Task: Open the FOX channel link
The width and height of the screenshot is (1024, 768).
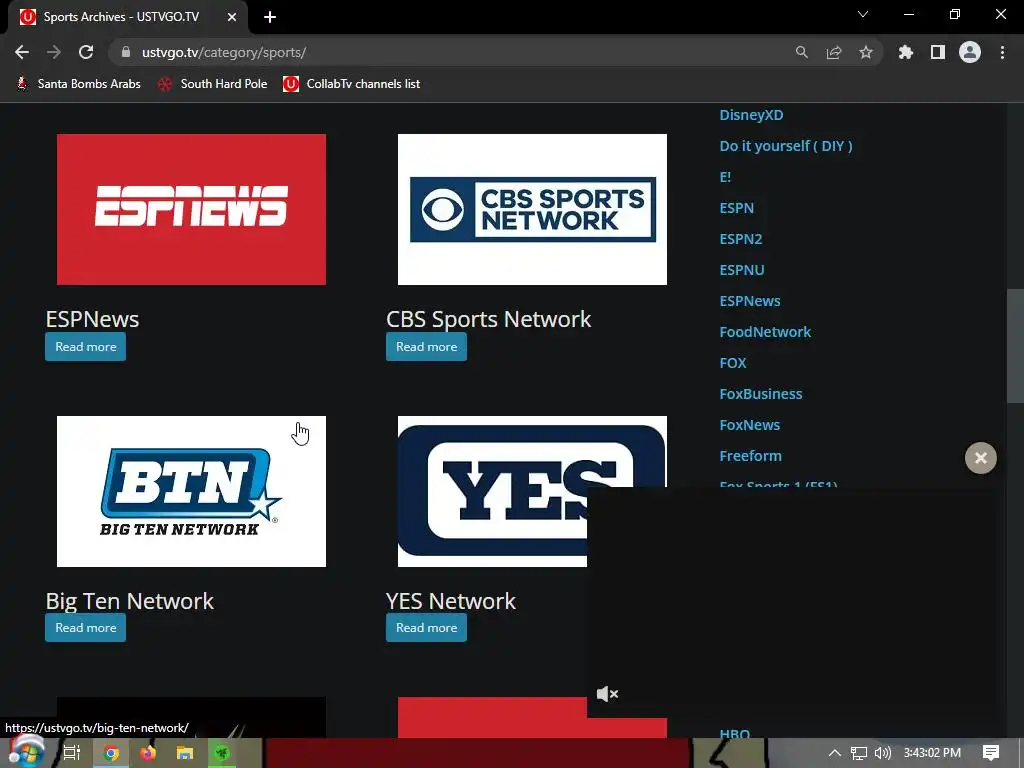Action: 733,363
